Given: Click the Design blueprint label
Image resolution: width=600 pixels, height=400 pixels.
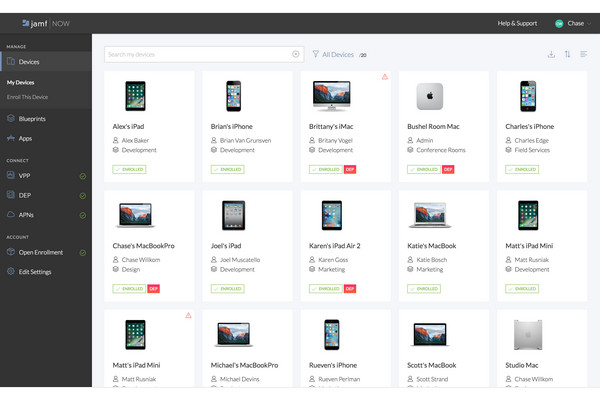Looking at the screenshot, I should (131, 269).
